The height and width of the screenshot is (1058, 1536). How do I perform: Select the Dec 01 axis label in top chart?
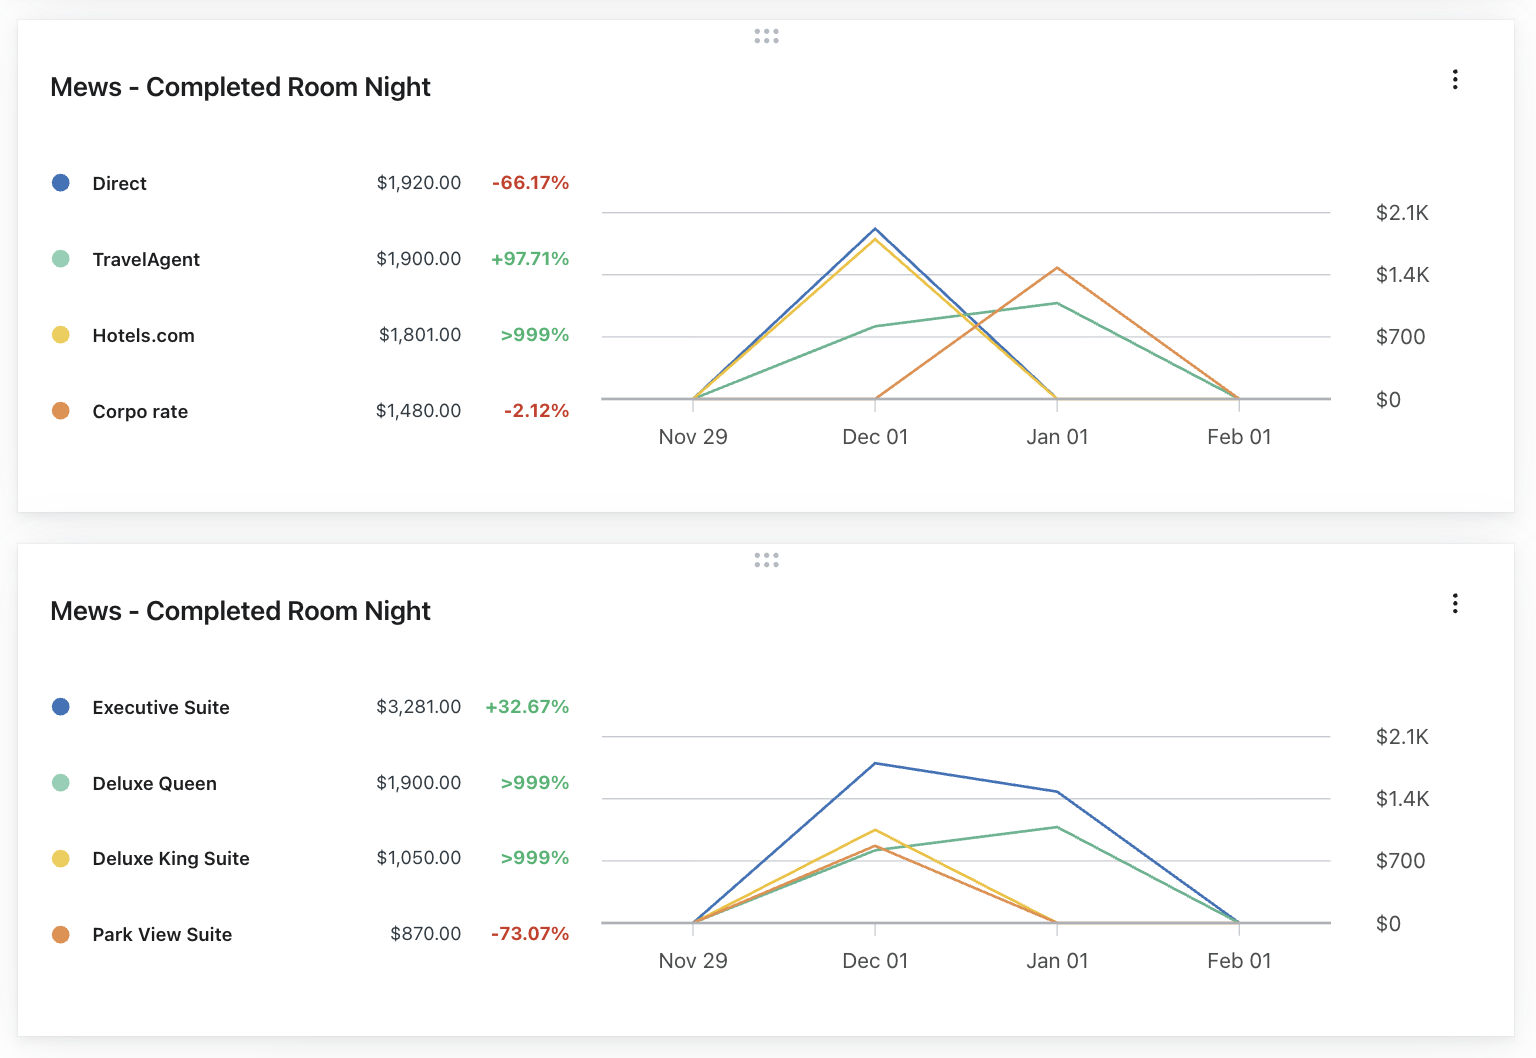tap(875, 437)
